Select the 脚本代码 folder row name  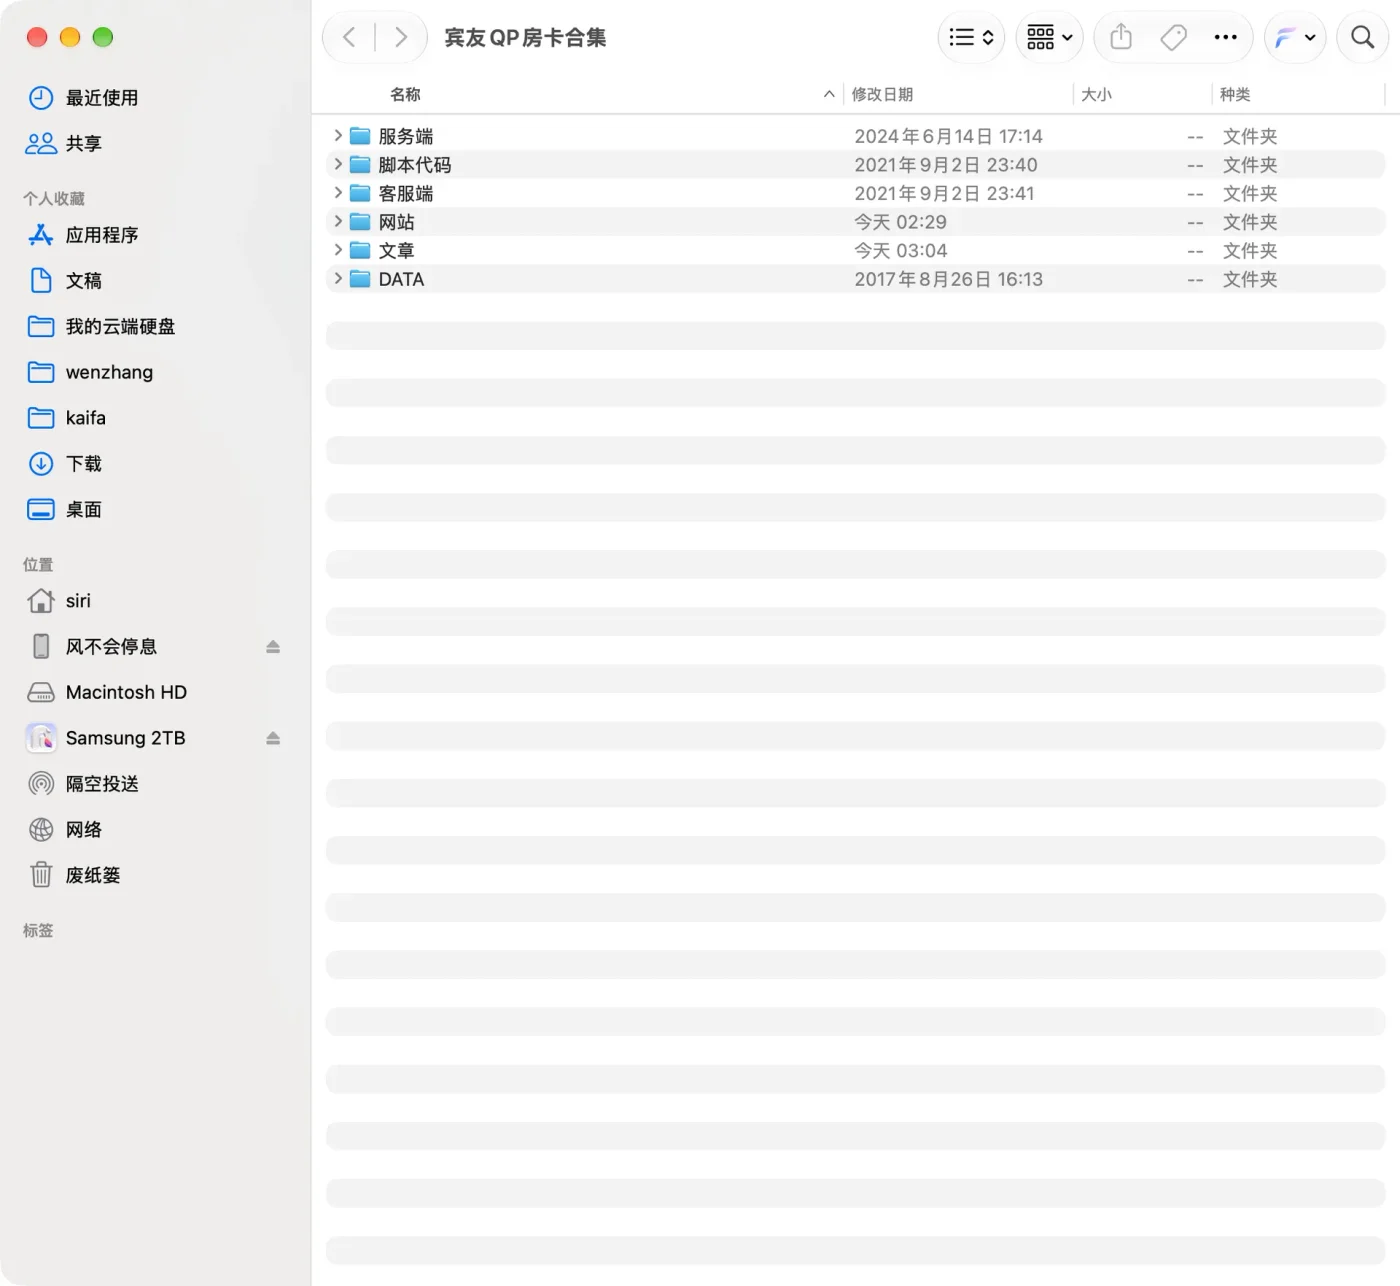click(x=415, y=165)
